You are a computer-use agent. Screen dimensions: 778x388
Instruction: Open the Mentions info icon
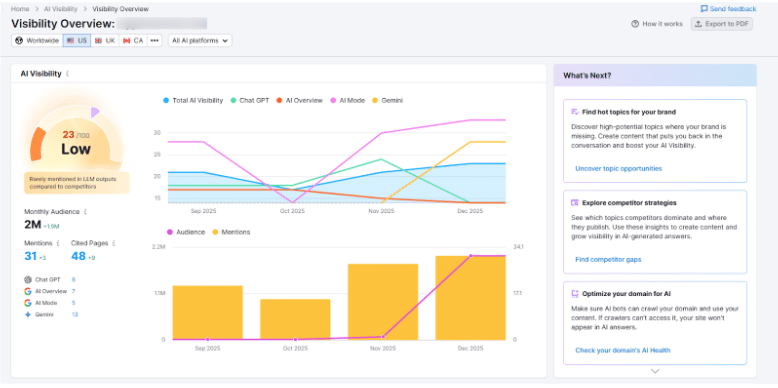click(58, 243)
